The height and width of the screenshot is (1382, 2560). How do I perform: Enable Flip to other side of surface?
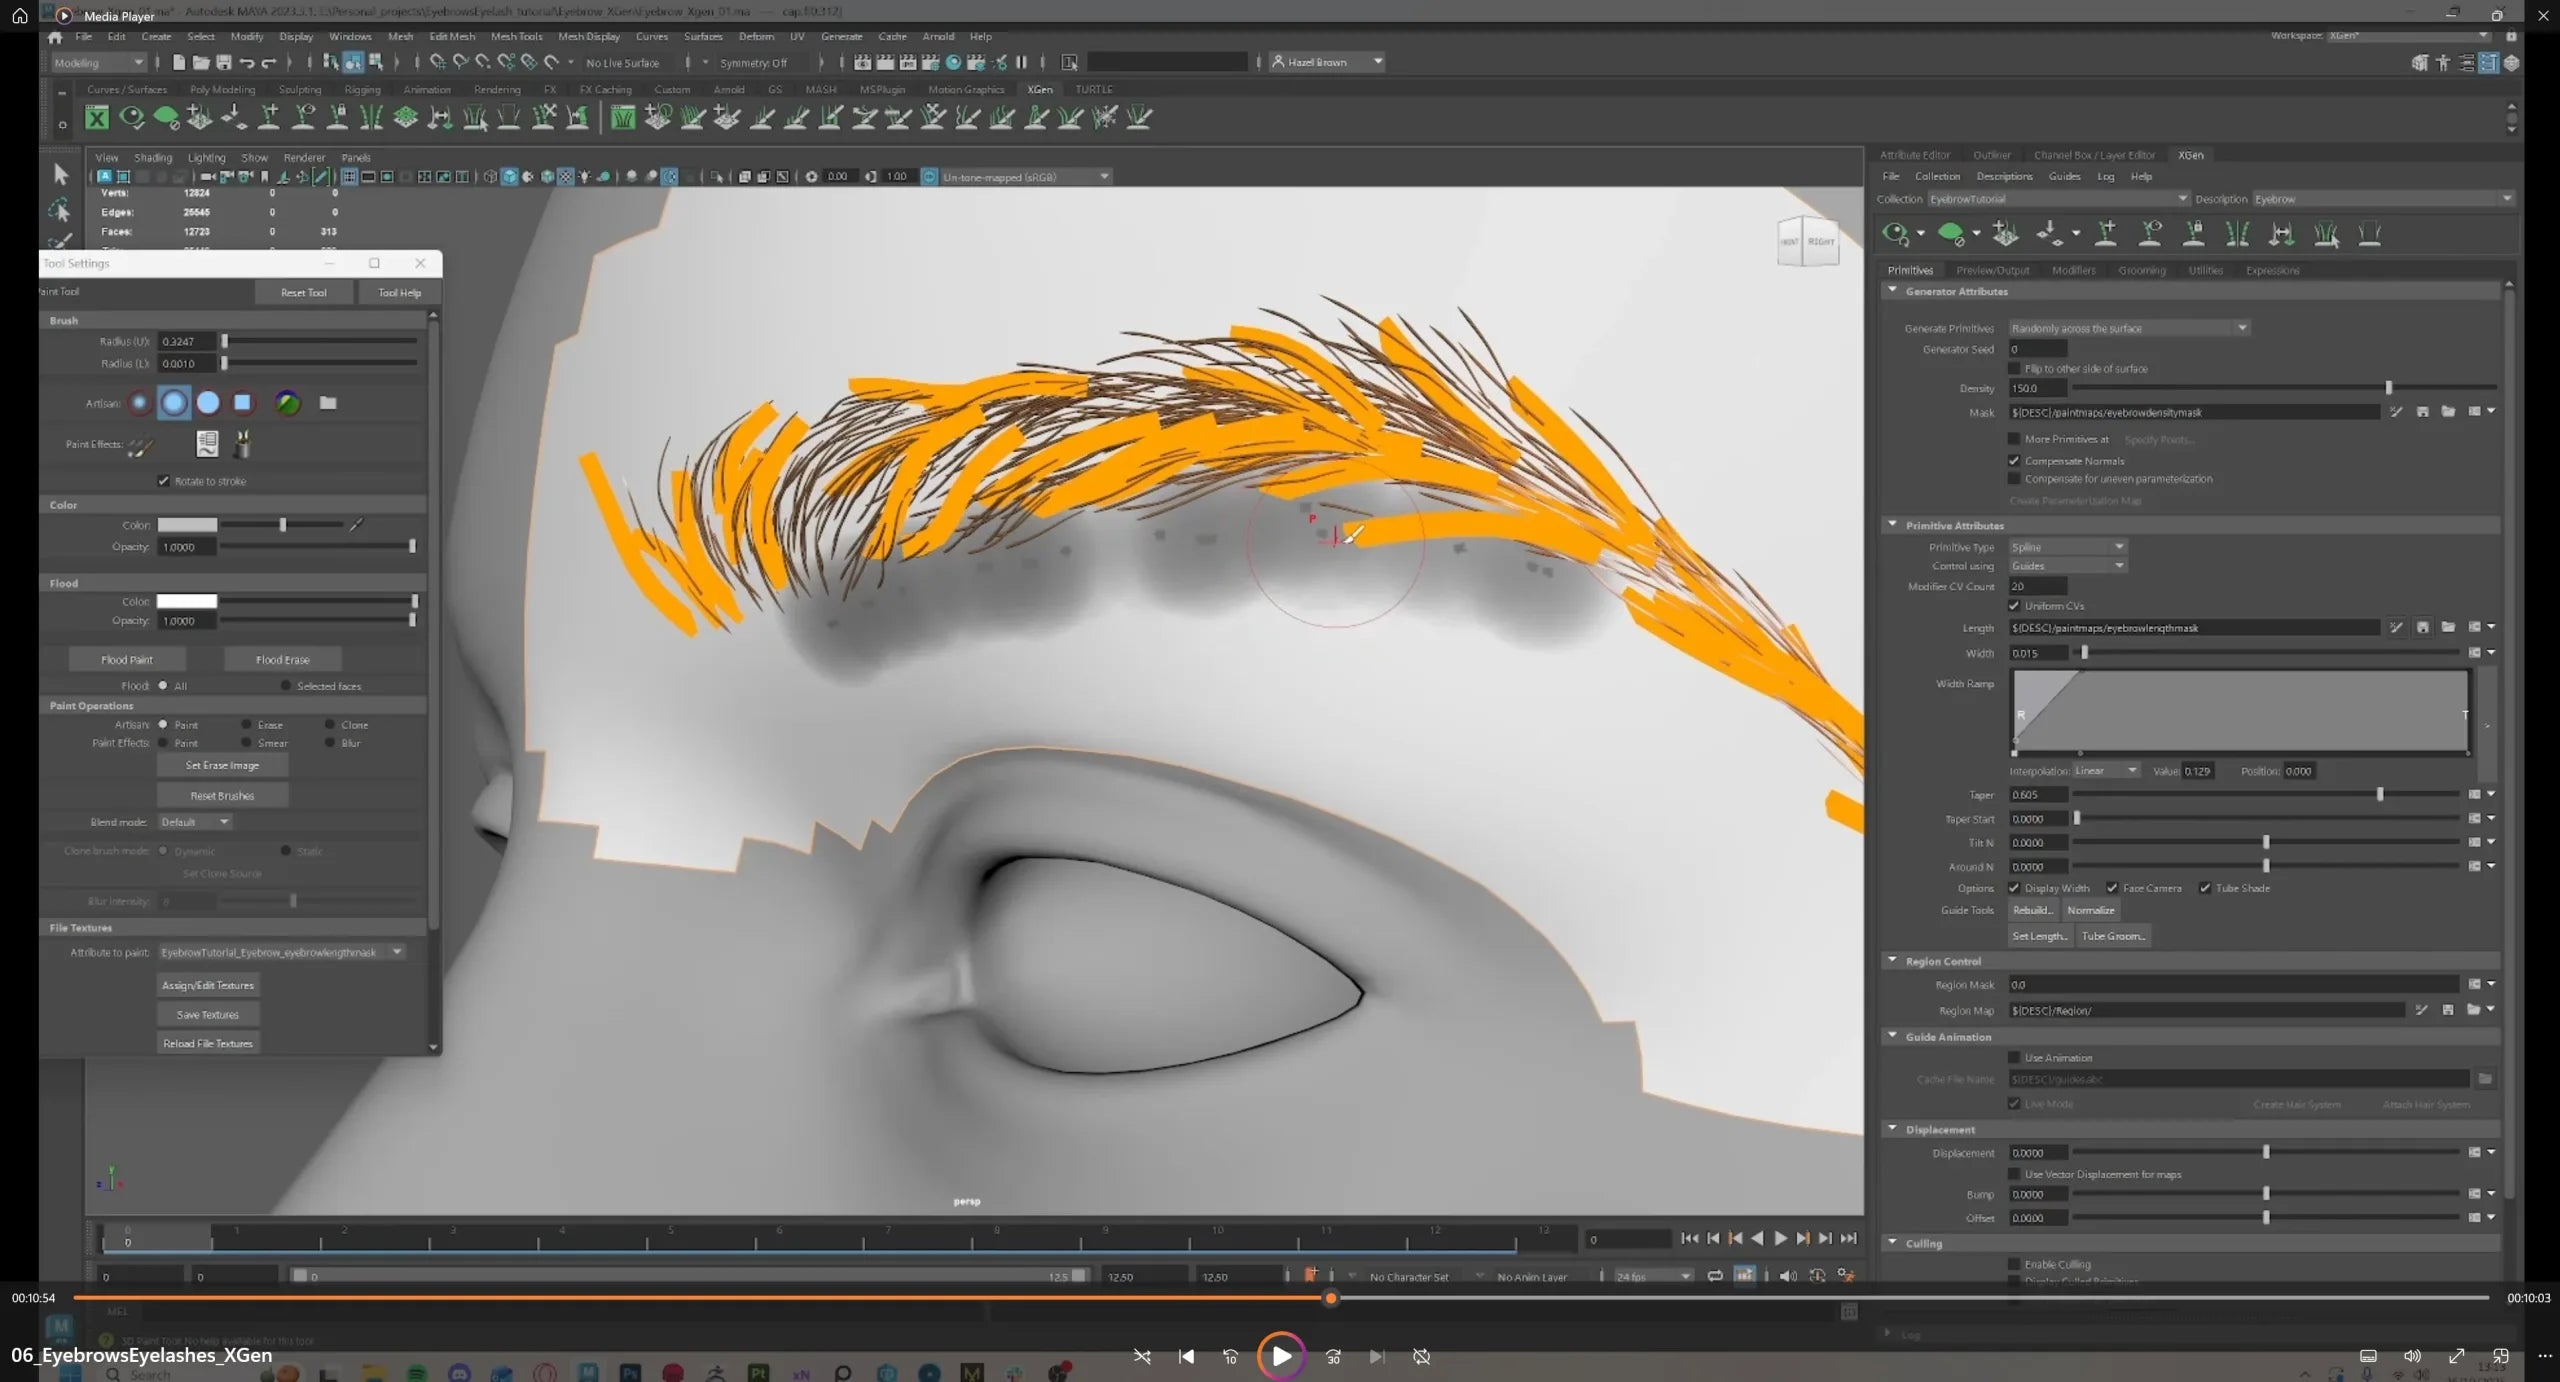[x=2014, y=369]
